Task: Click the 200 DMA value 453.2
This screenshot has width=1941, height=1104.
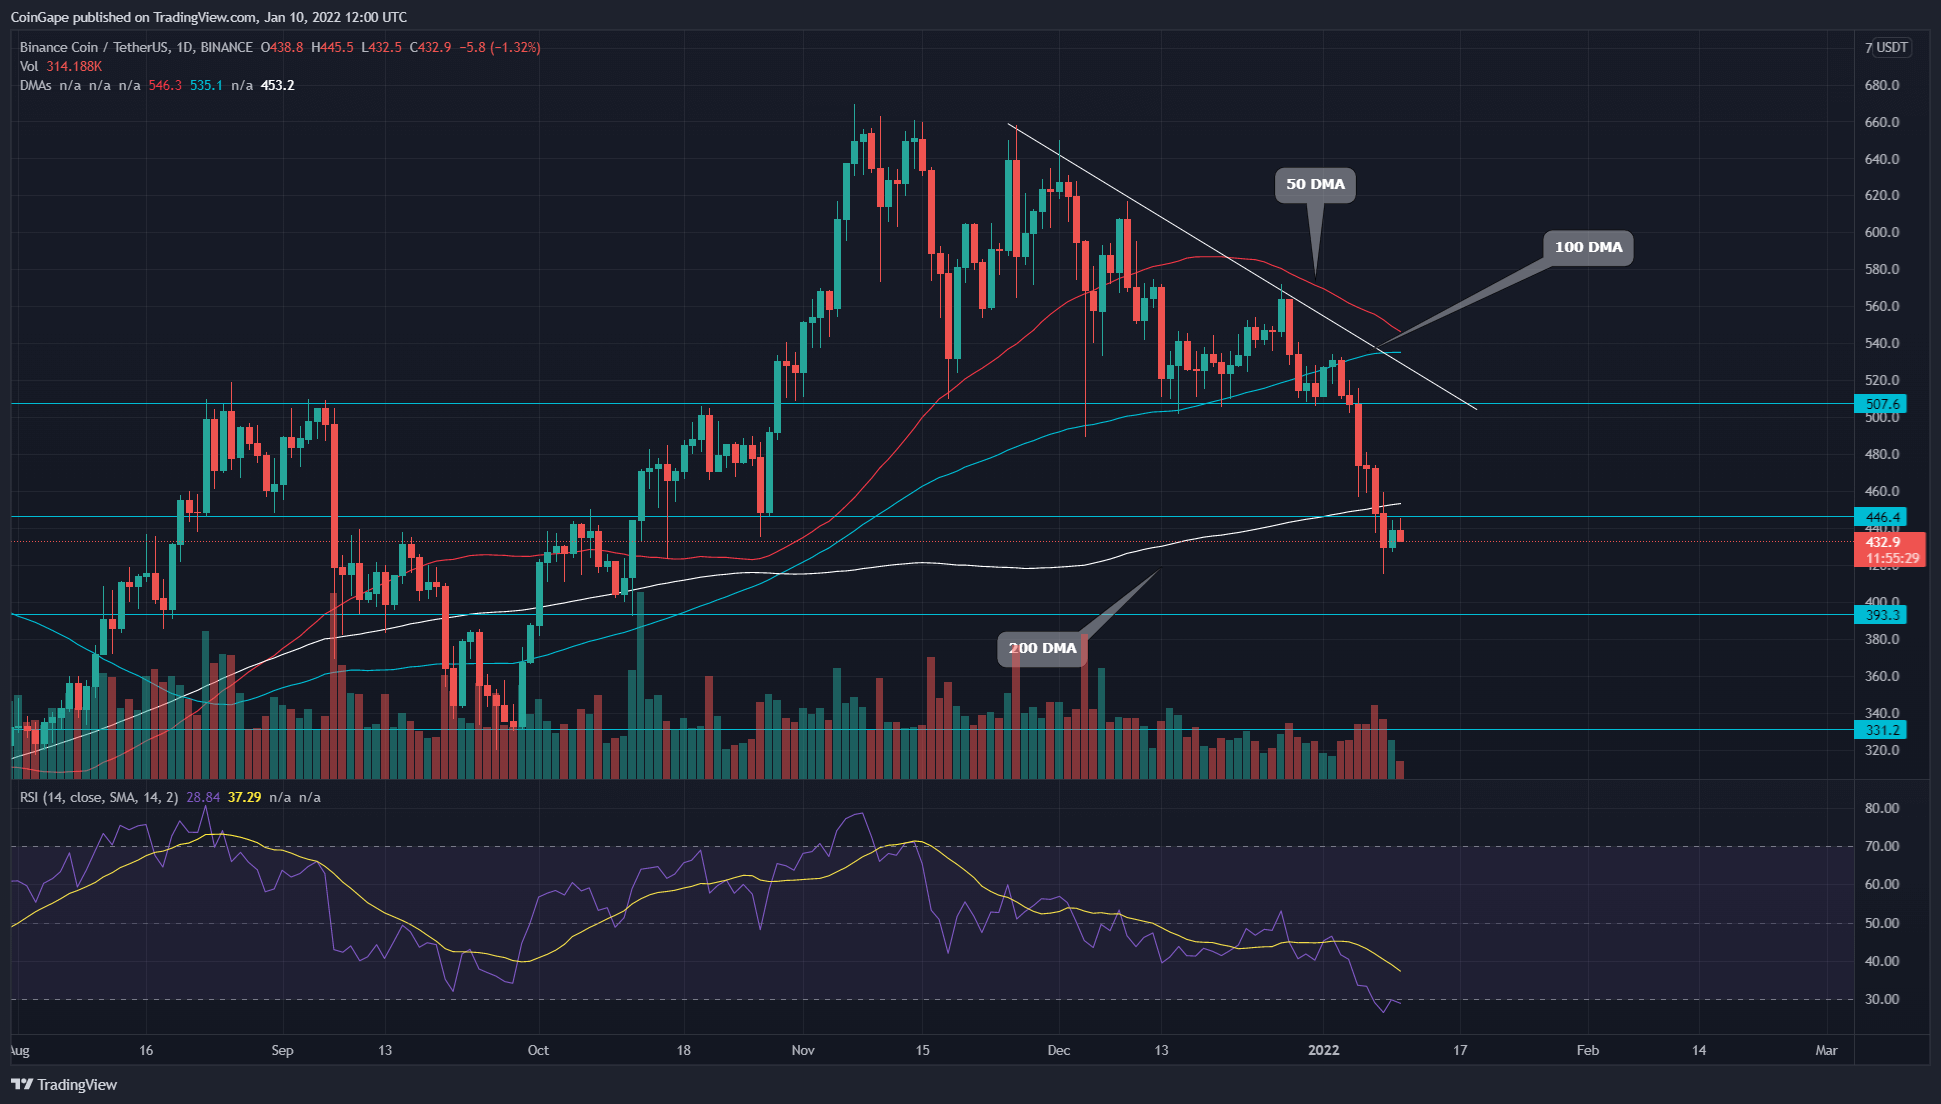Action: coord(278,85)
